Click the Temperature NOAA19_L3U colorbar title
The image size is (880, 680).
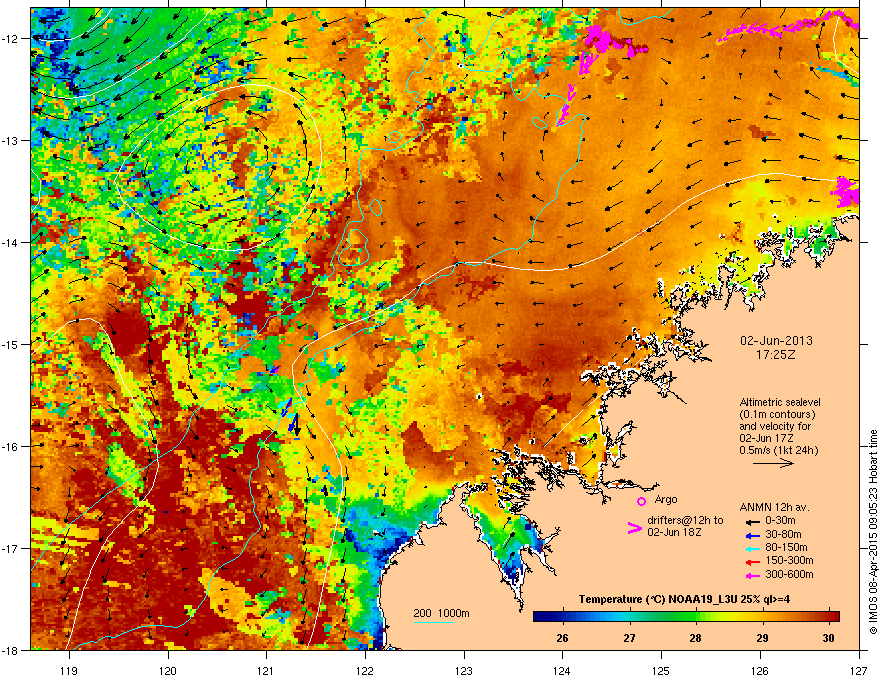684,599
